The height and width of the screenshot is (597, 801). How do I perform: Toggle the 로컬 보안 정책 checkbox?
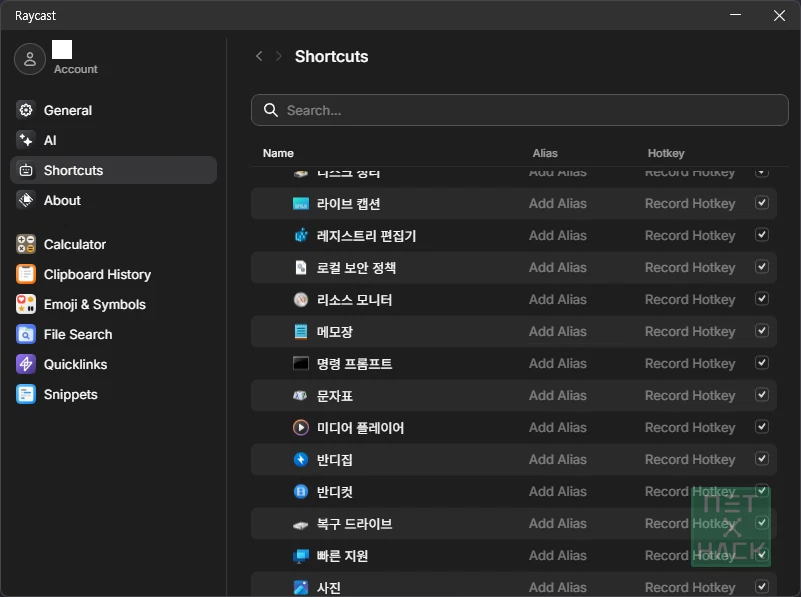coord(762,267)
